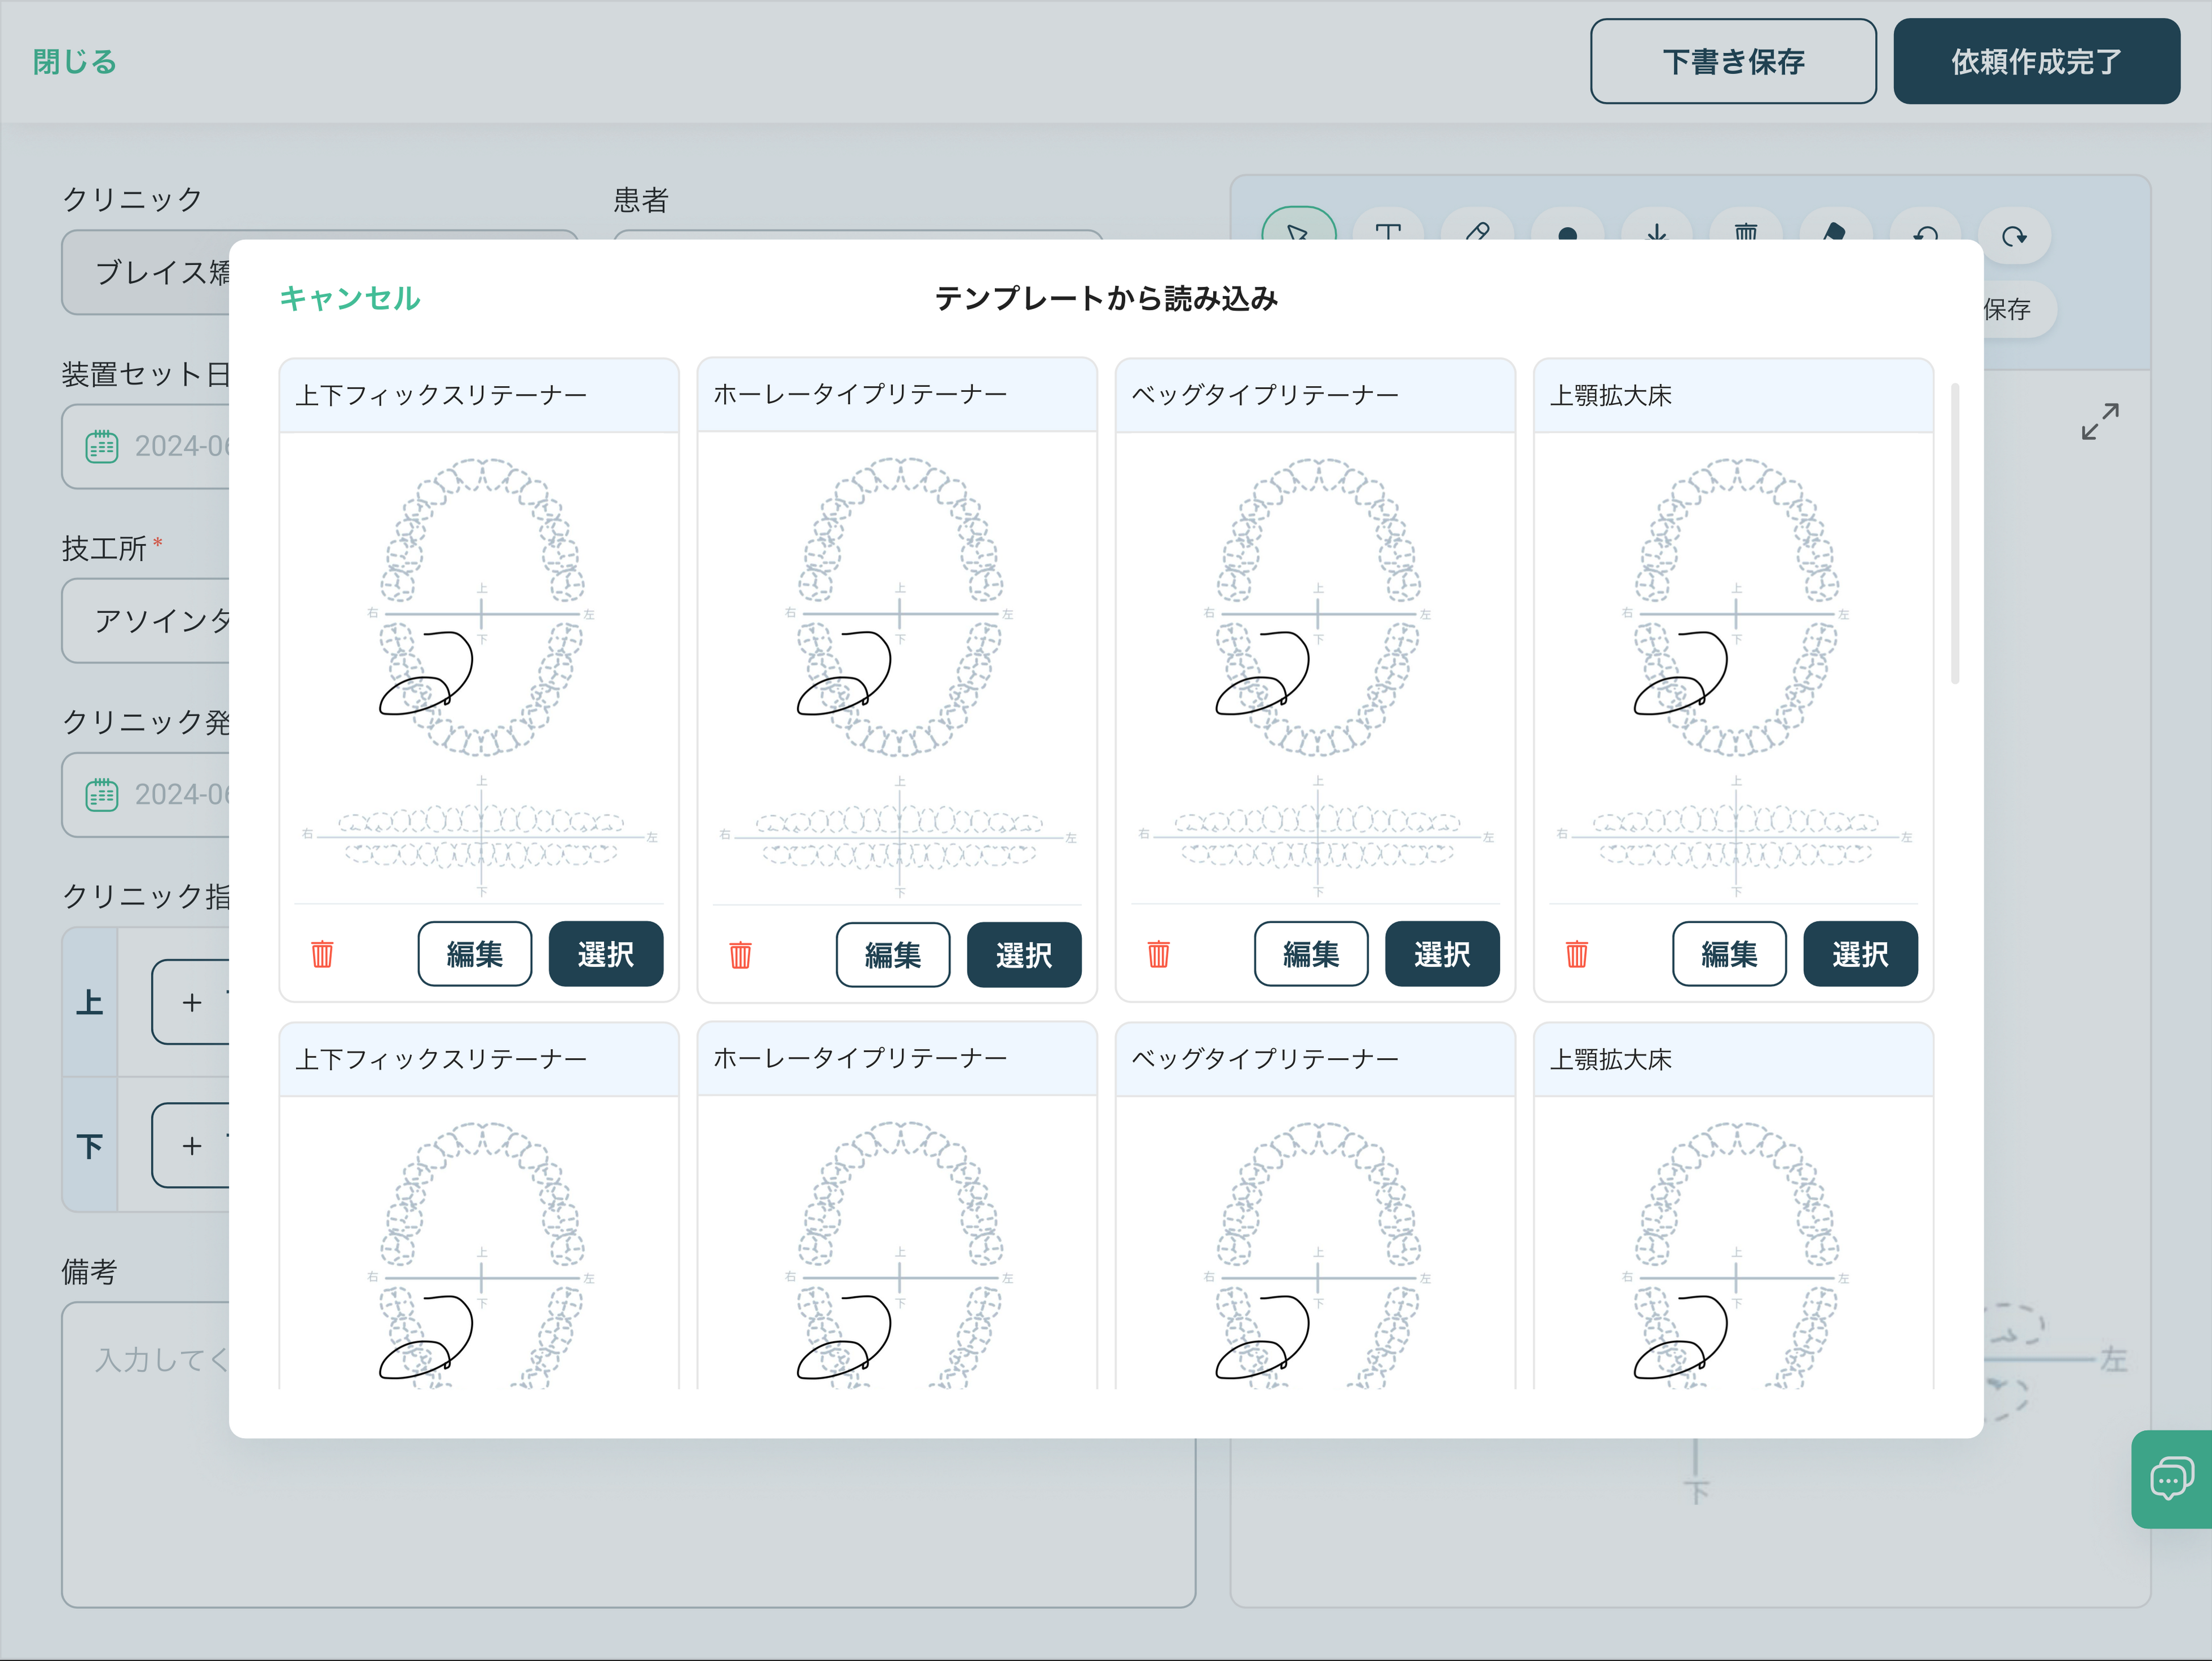This screenshot has width=2212, height=1661.
Task: Open the chat support widget
Action: point(2171,1478)
